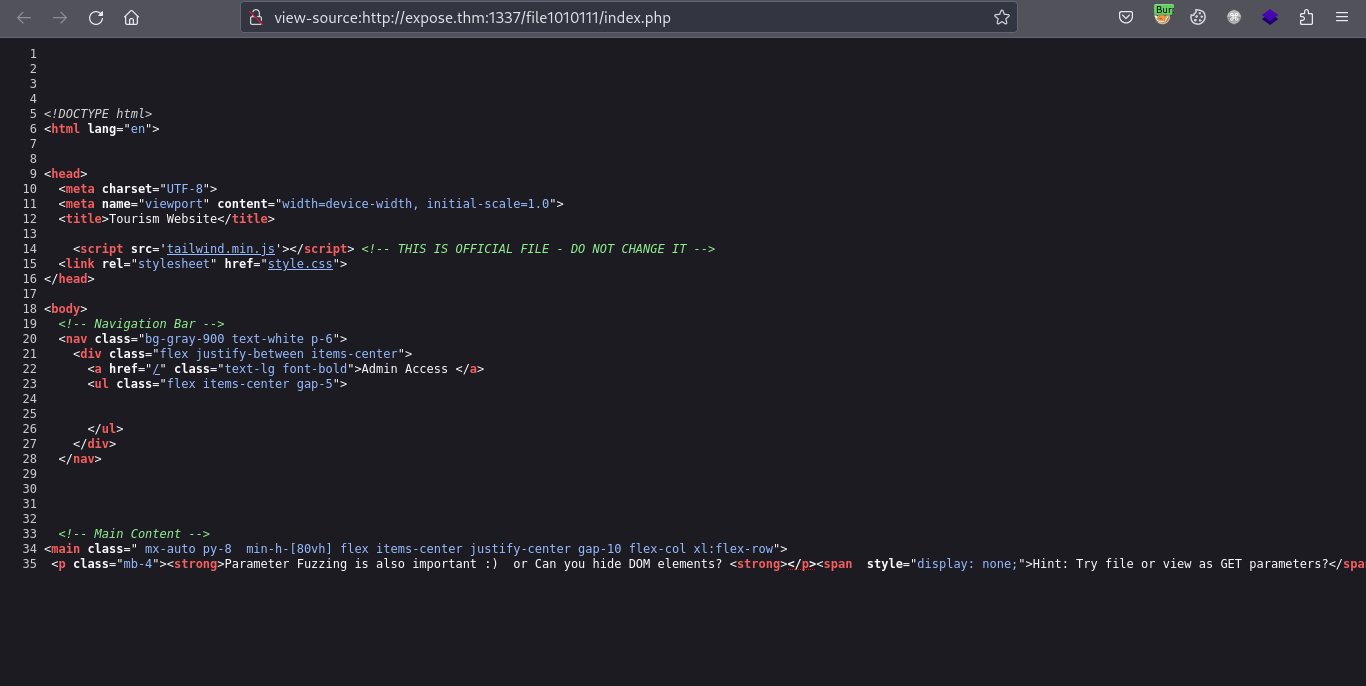Click the DOCTYPE html declaration

click(x=98, y=114)
